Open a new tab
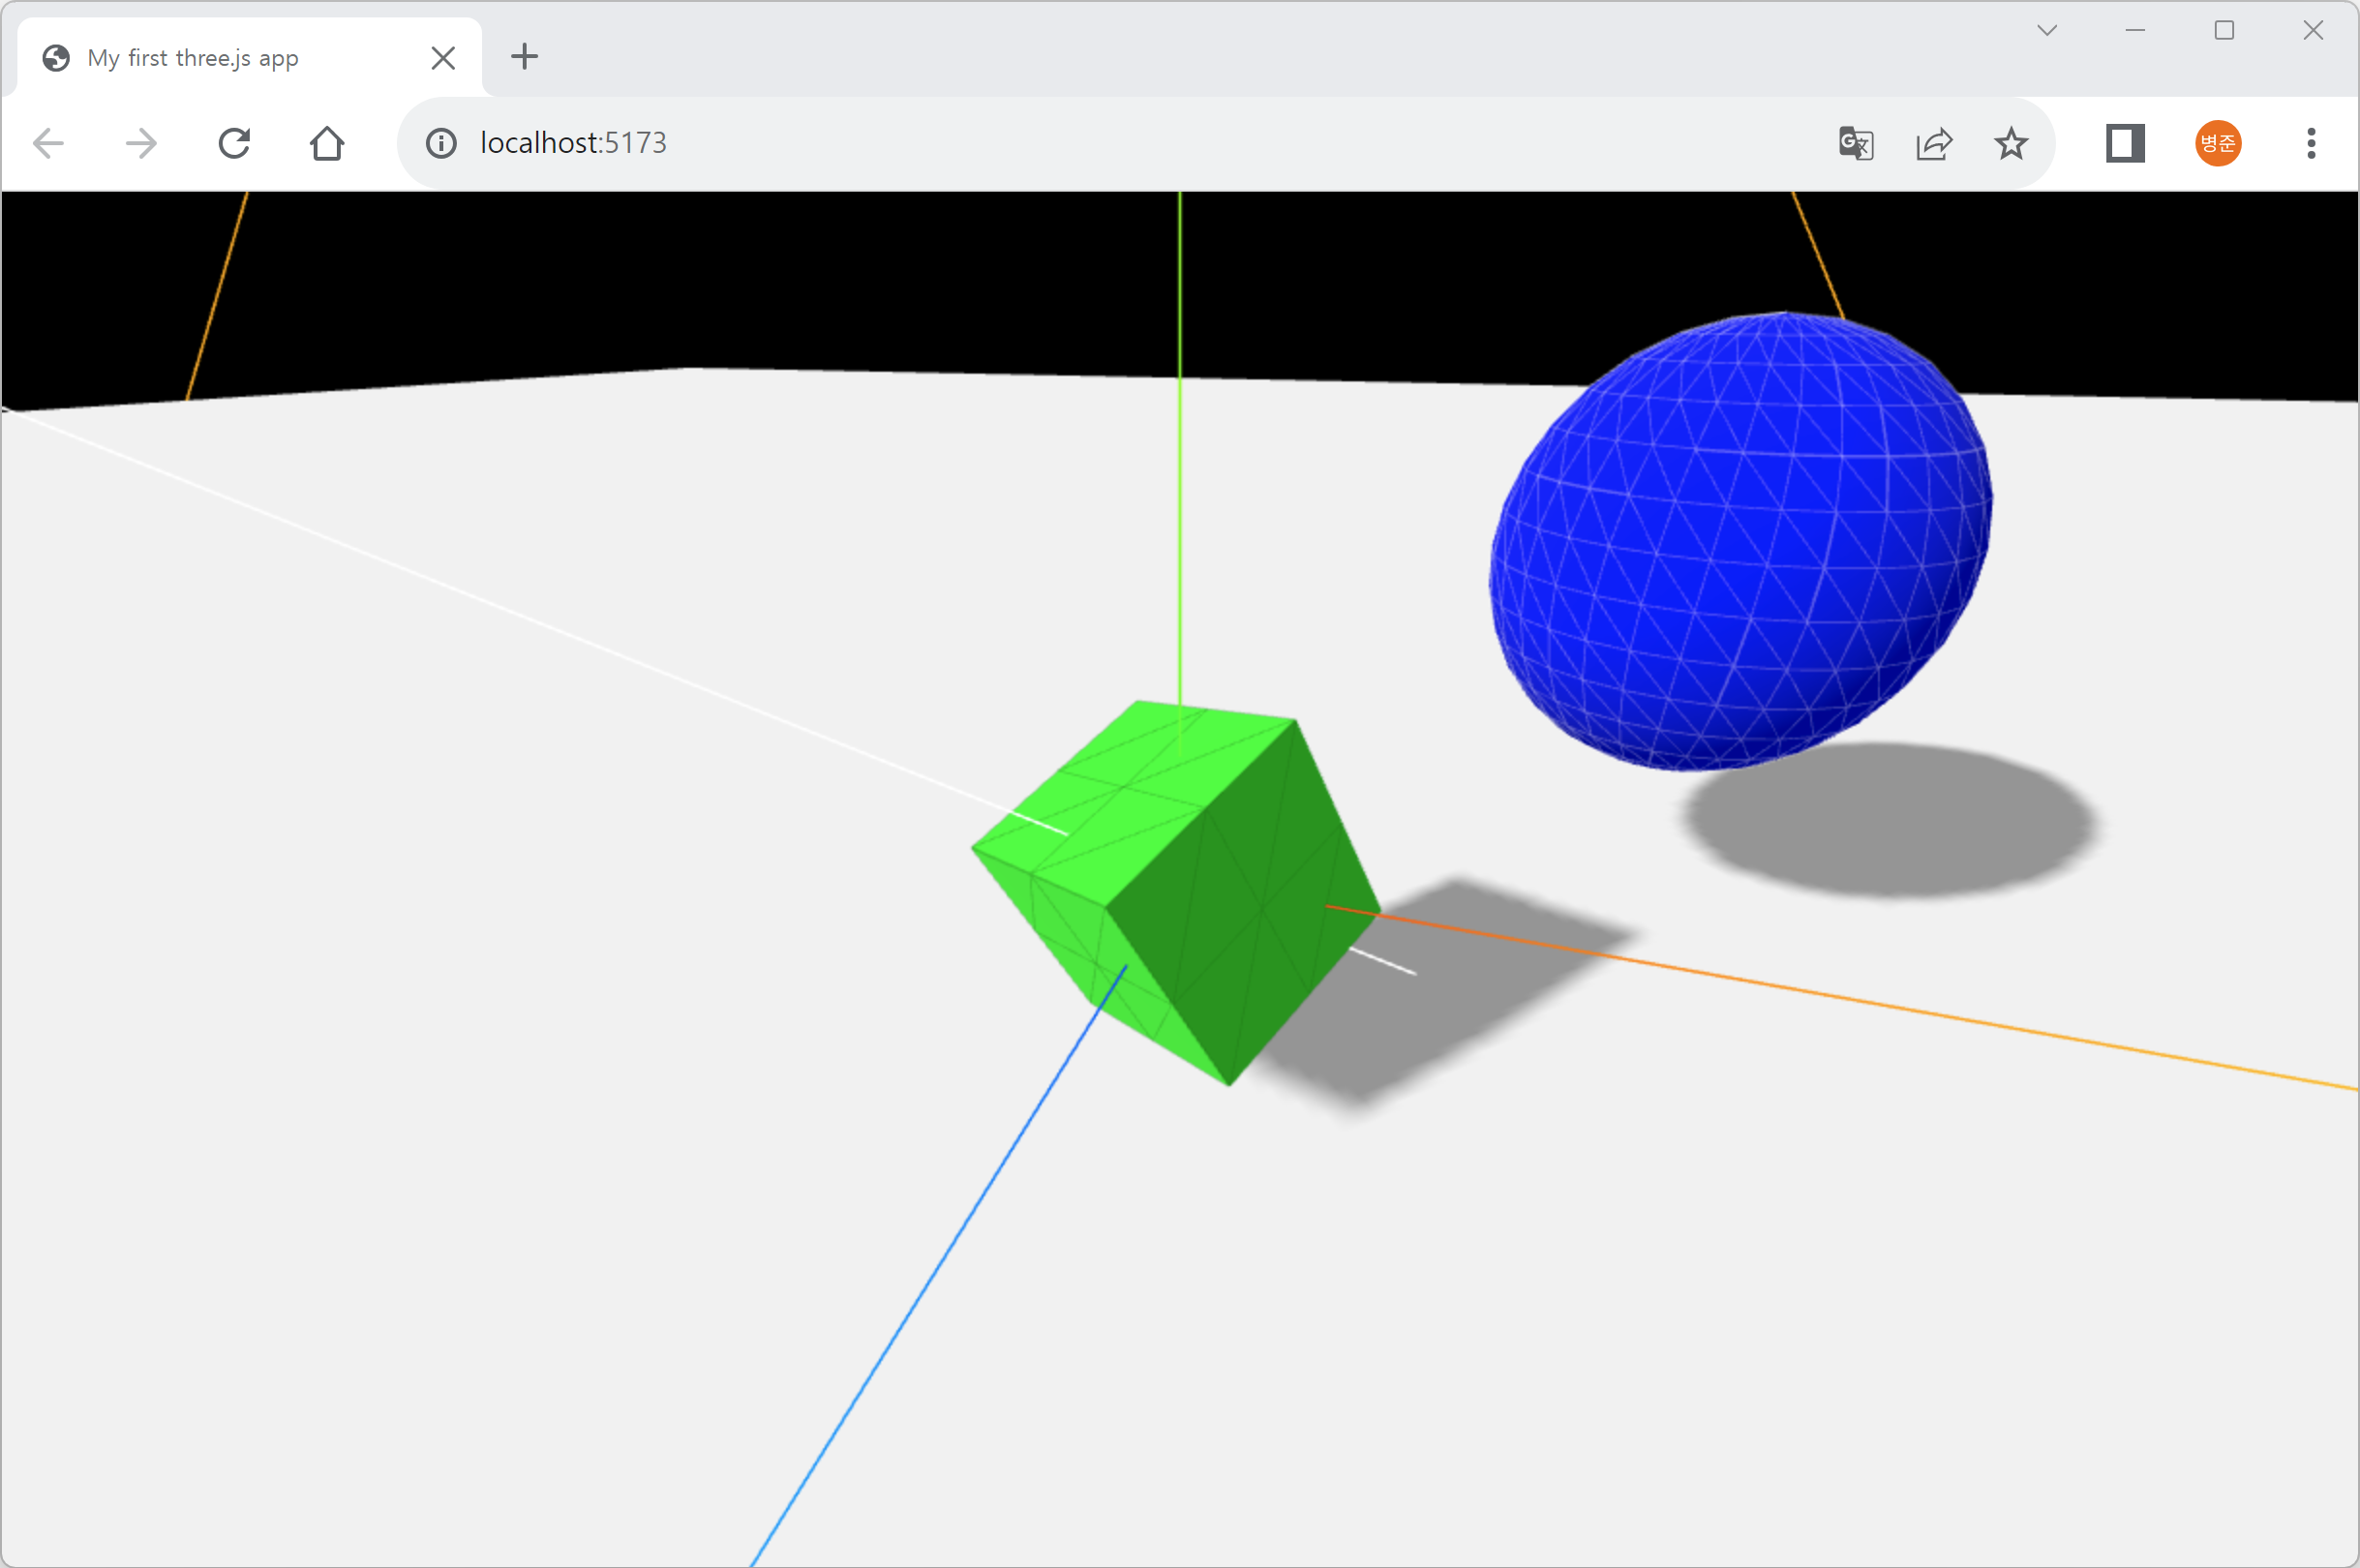 tap(524, 57)
